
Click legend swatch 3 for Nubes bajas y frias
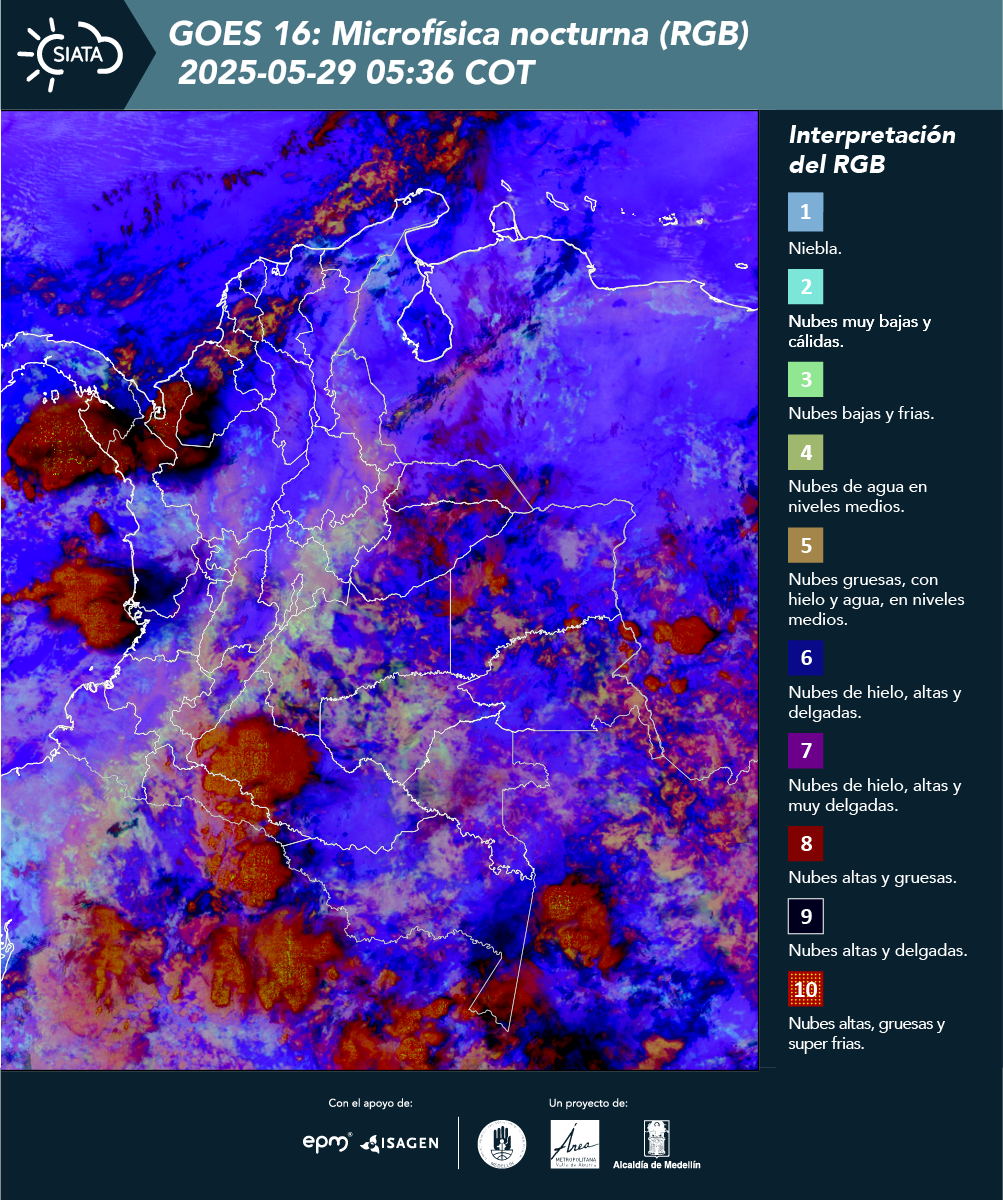[x=806, y=380]
